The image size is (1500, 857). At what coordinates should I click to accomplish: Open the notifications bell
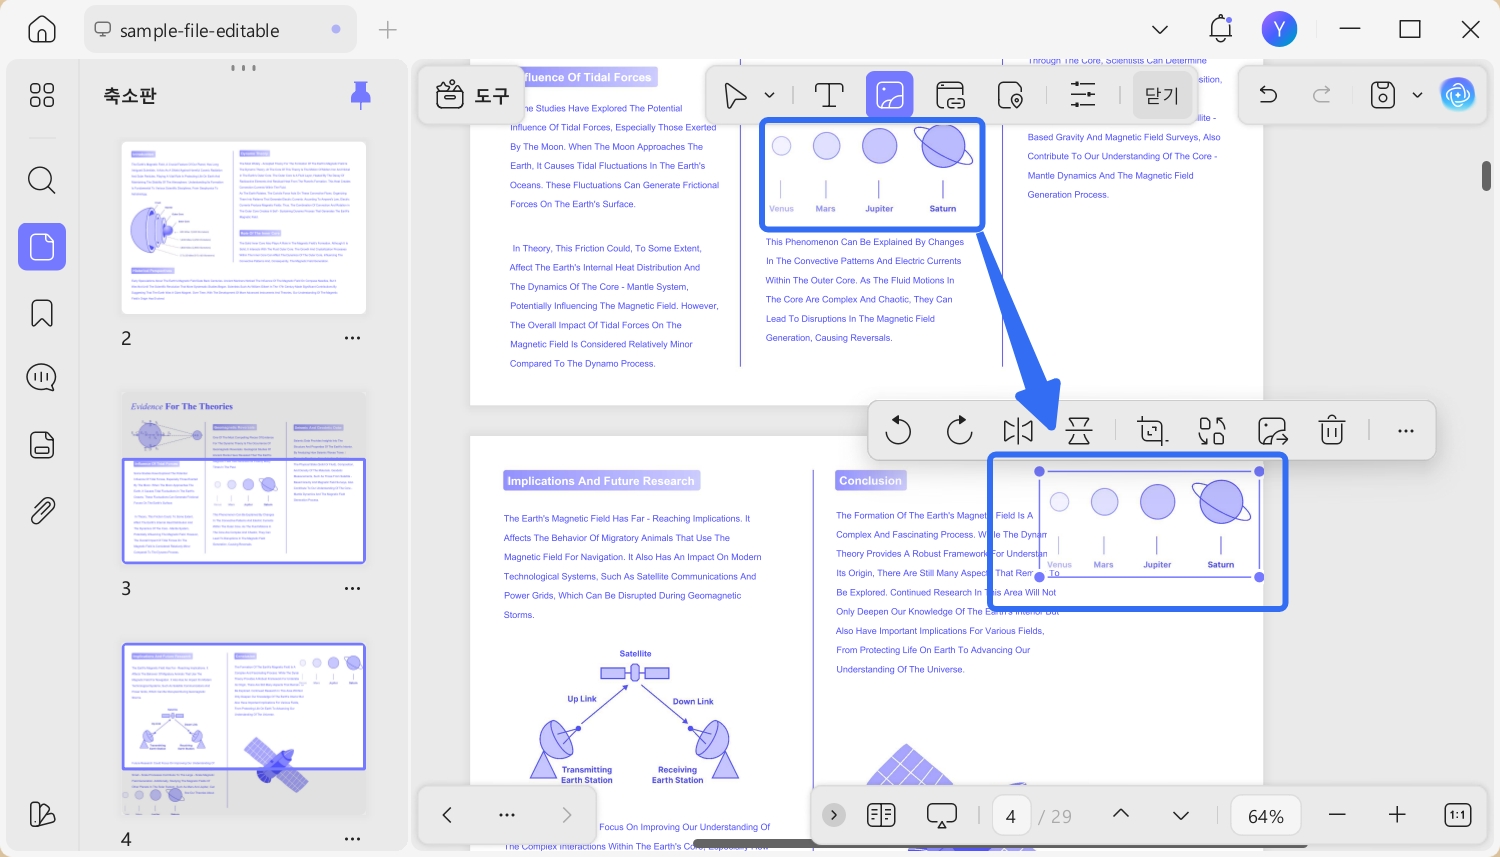1221,30
